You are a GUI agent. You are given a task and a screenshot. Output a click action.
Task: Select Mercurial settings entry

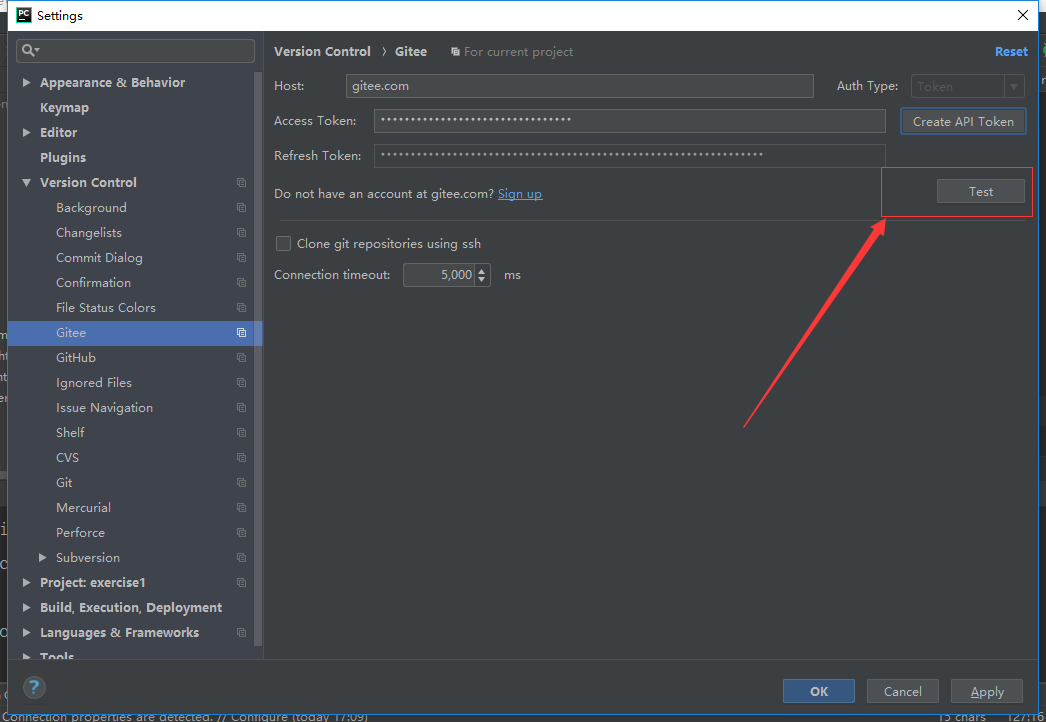(83, 508)
